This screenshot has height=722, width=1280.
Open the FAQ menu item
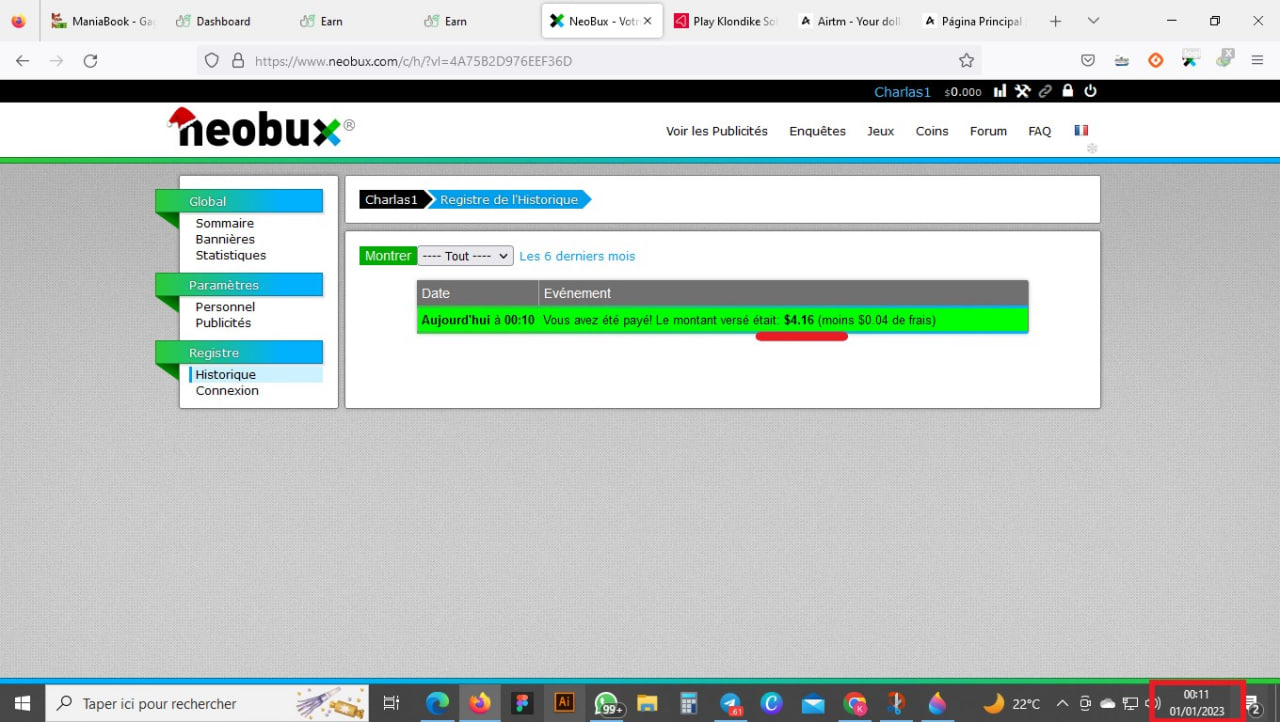pyautogui.click(x=1040, y=131)
